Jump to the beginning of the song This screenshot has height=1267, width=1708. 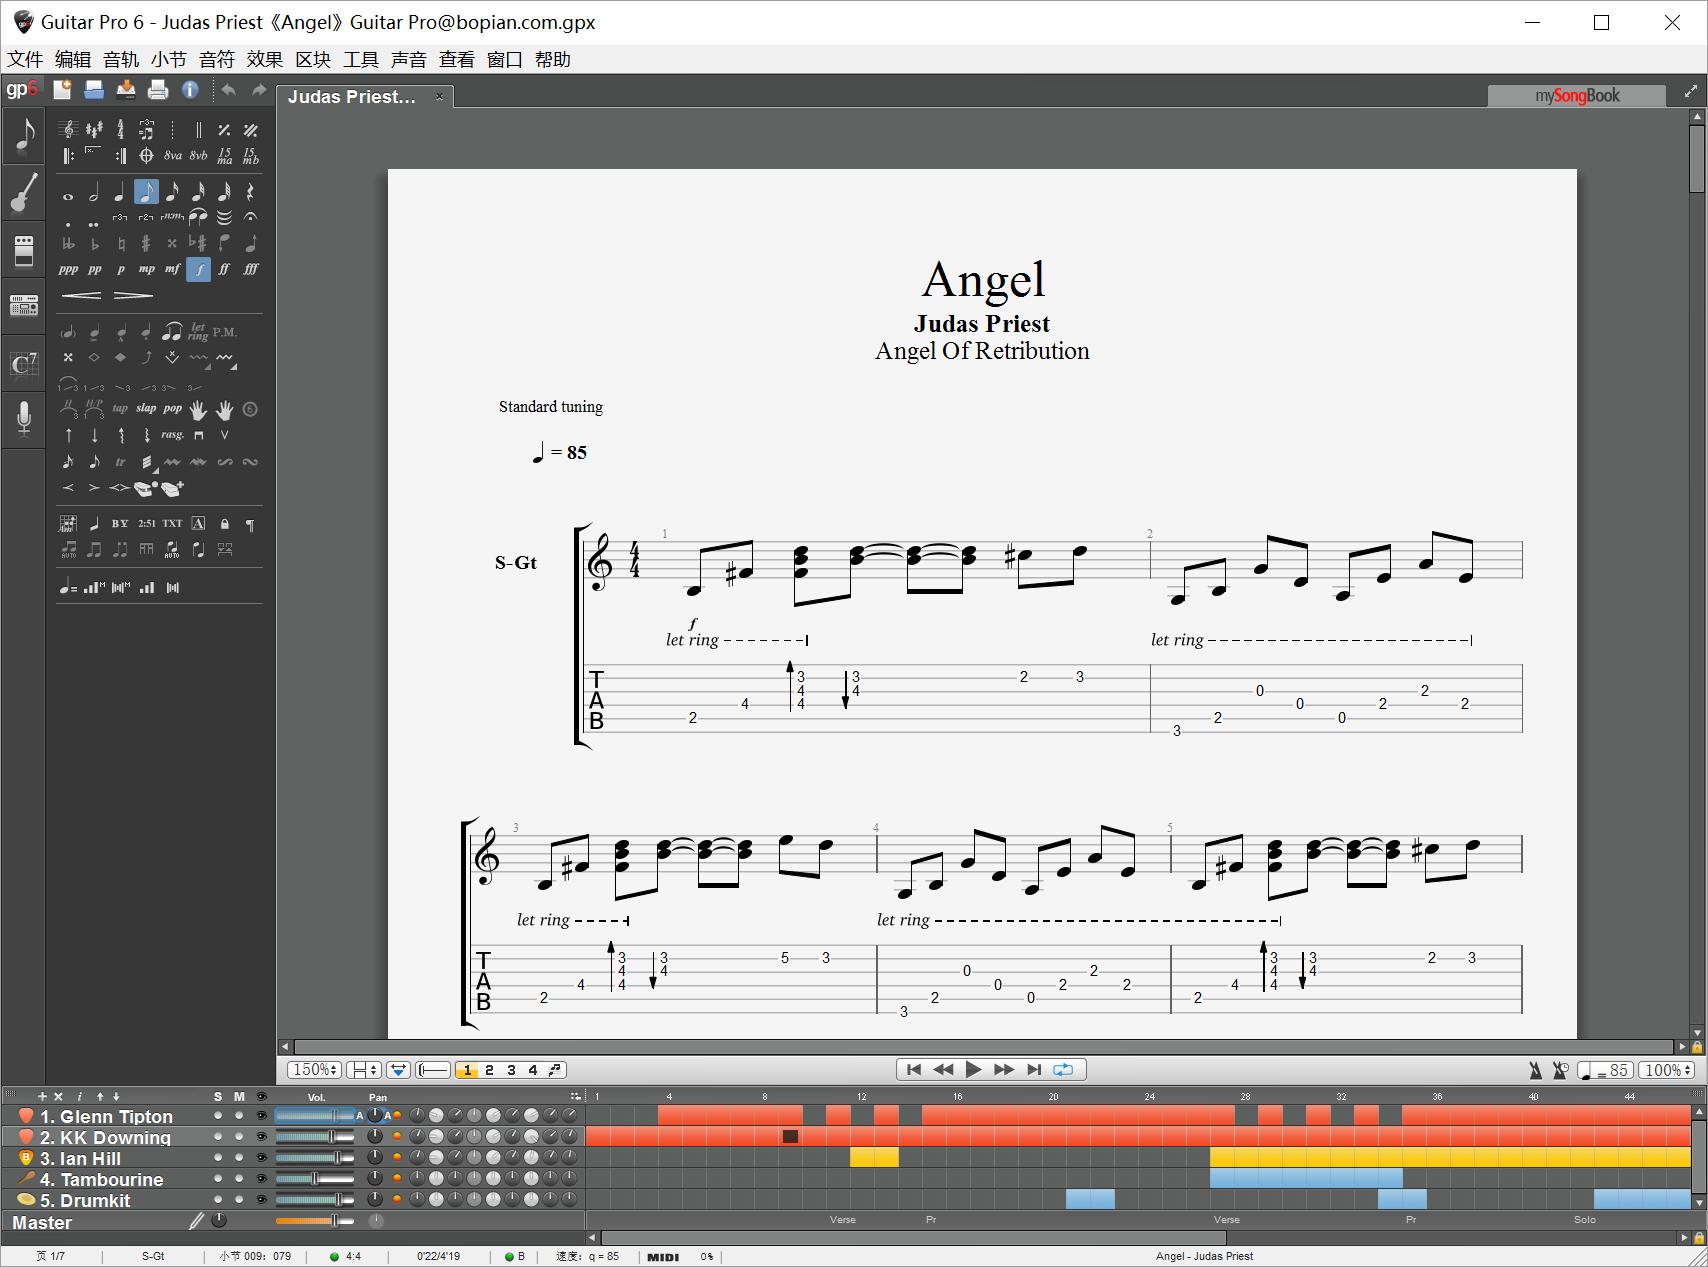pyautogui.click(x=913, y=1070)
